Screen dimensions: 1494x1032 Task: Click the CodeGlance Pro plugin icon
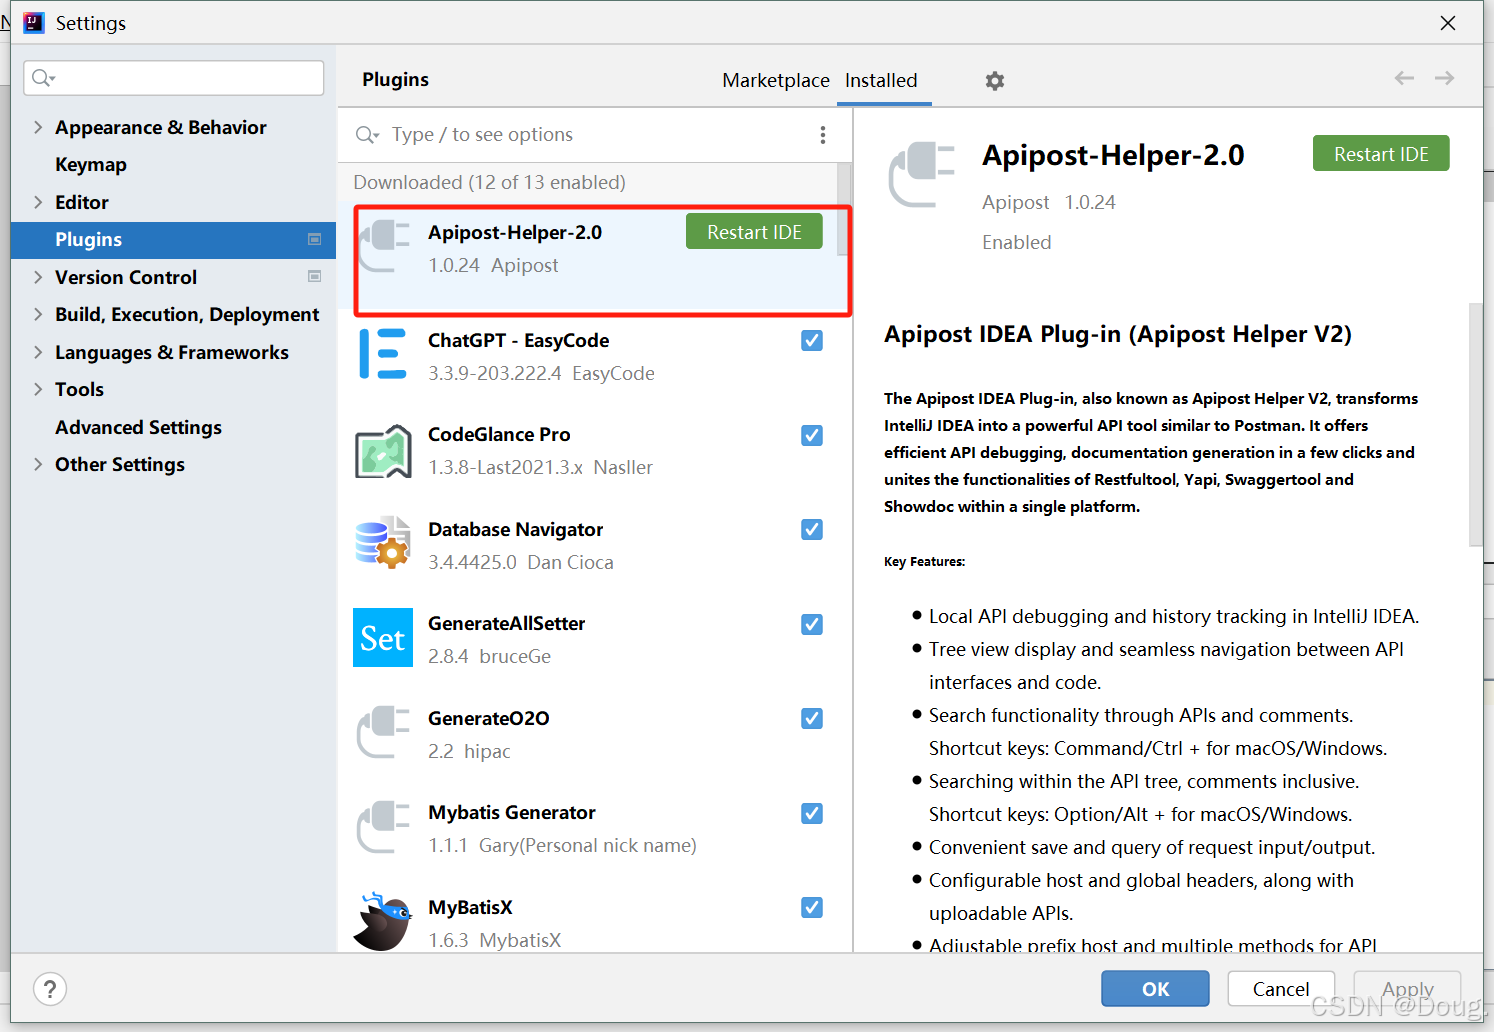[x=383, y=451]
